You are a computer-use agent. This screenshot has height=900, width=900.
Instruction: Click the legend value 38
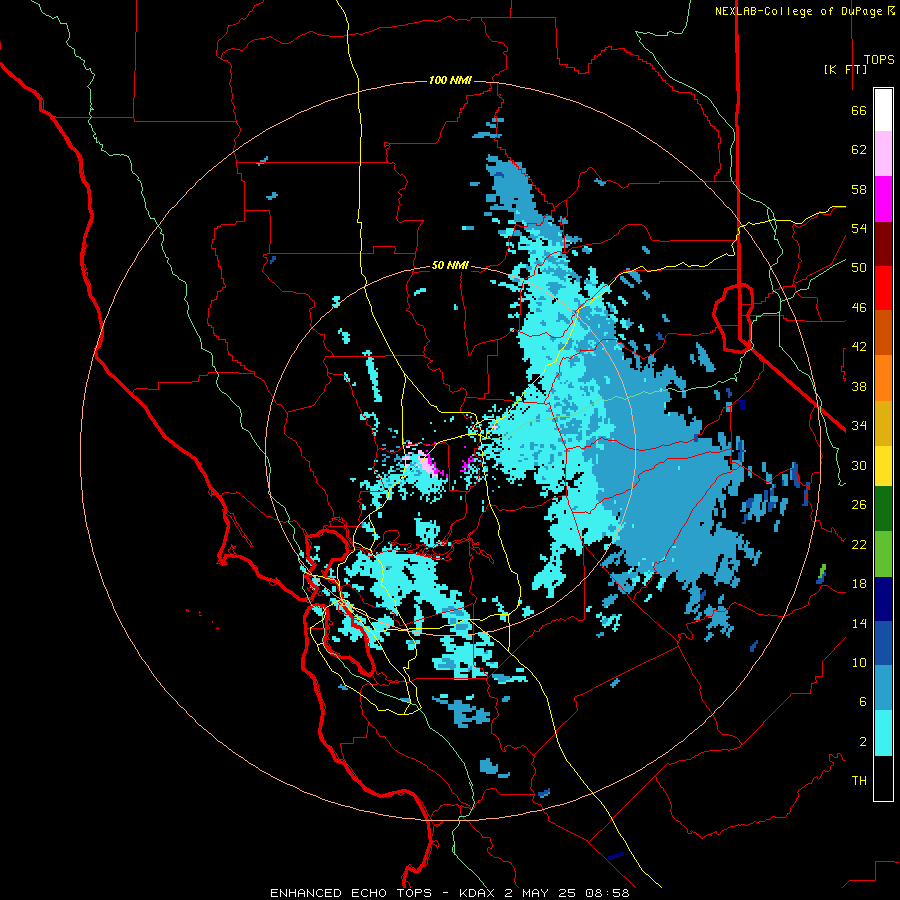tap(859, 386)
